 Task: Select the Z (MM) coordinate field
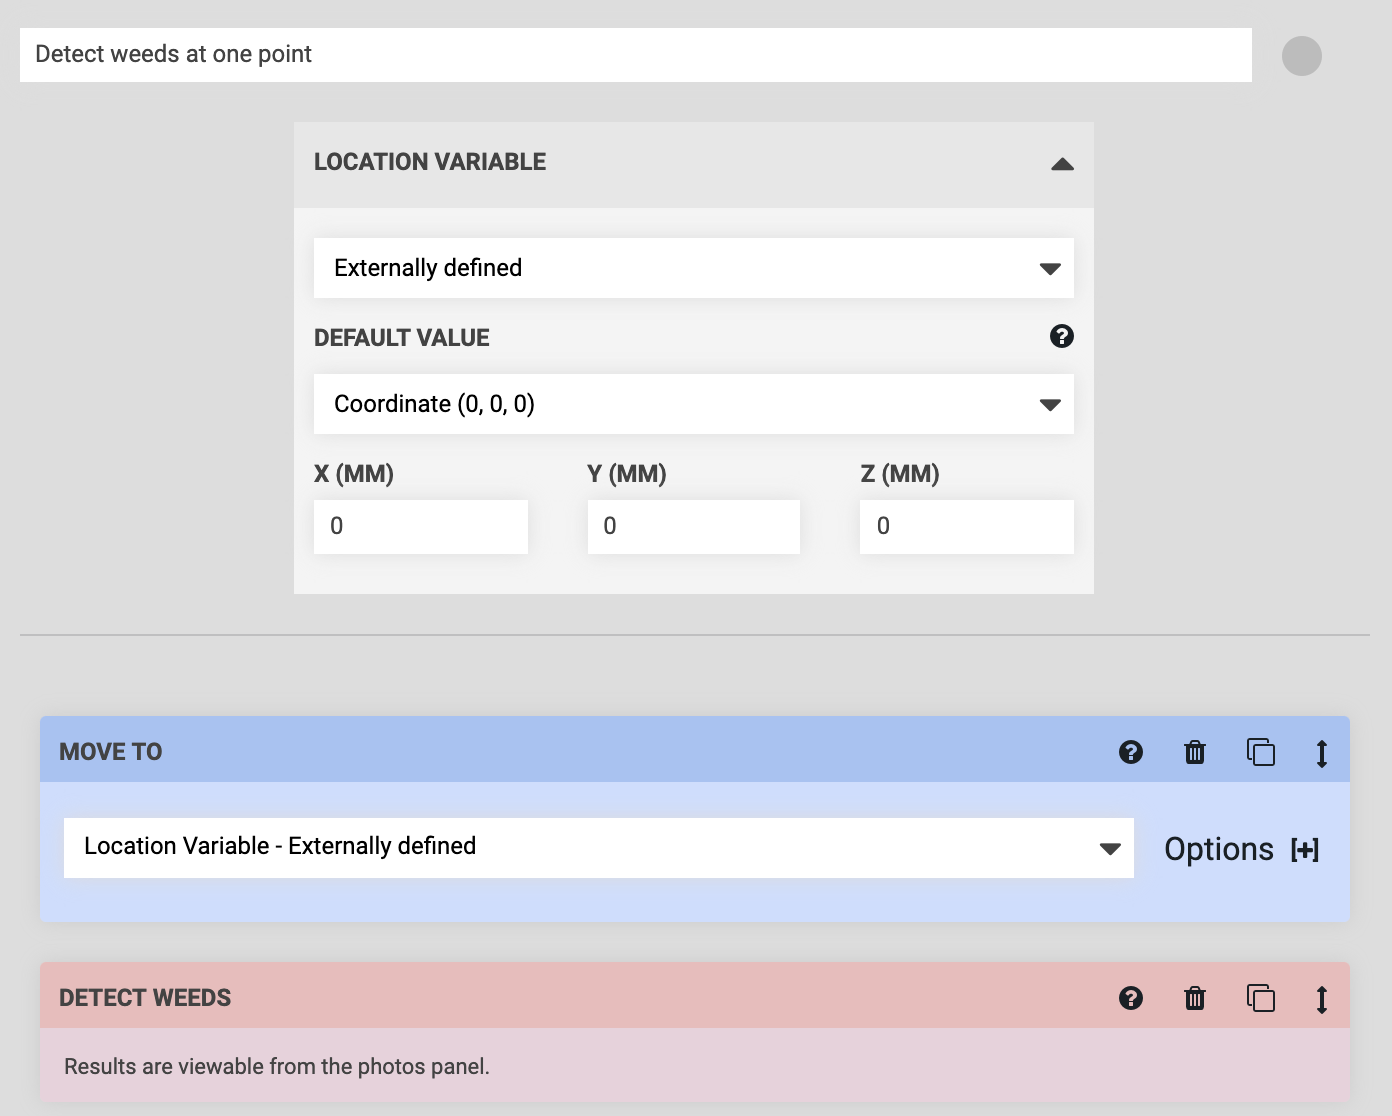(x=966, y=526)
